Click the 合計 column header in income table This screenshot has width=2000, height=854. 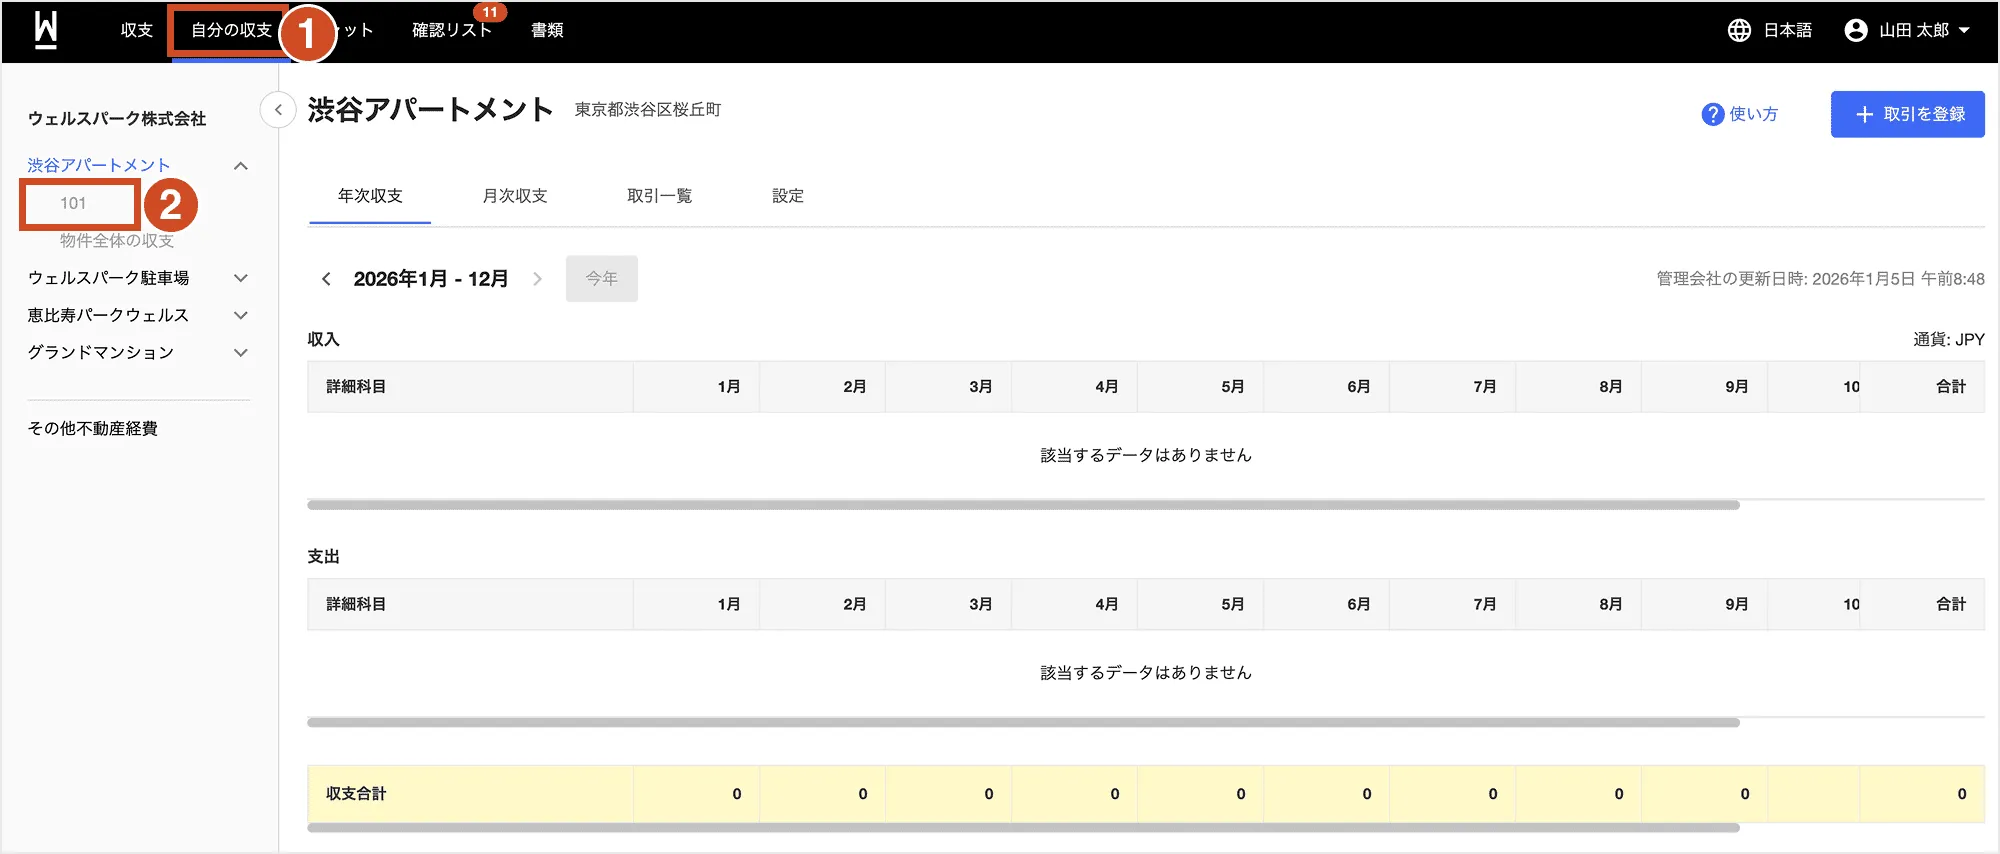tap(1951, 387)
